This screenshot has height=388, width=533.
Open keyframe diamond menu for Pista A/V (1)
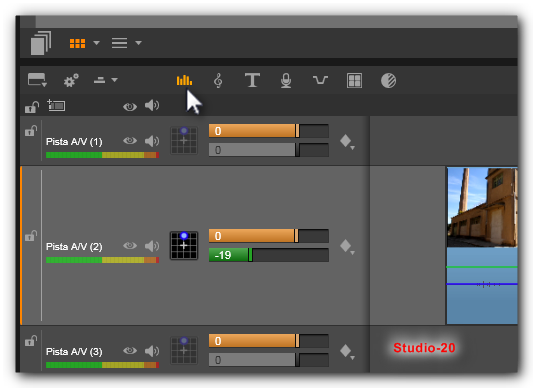[347, 141]
